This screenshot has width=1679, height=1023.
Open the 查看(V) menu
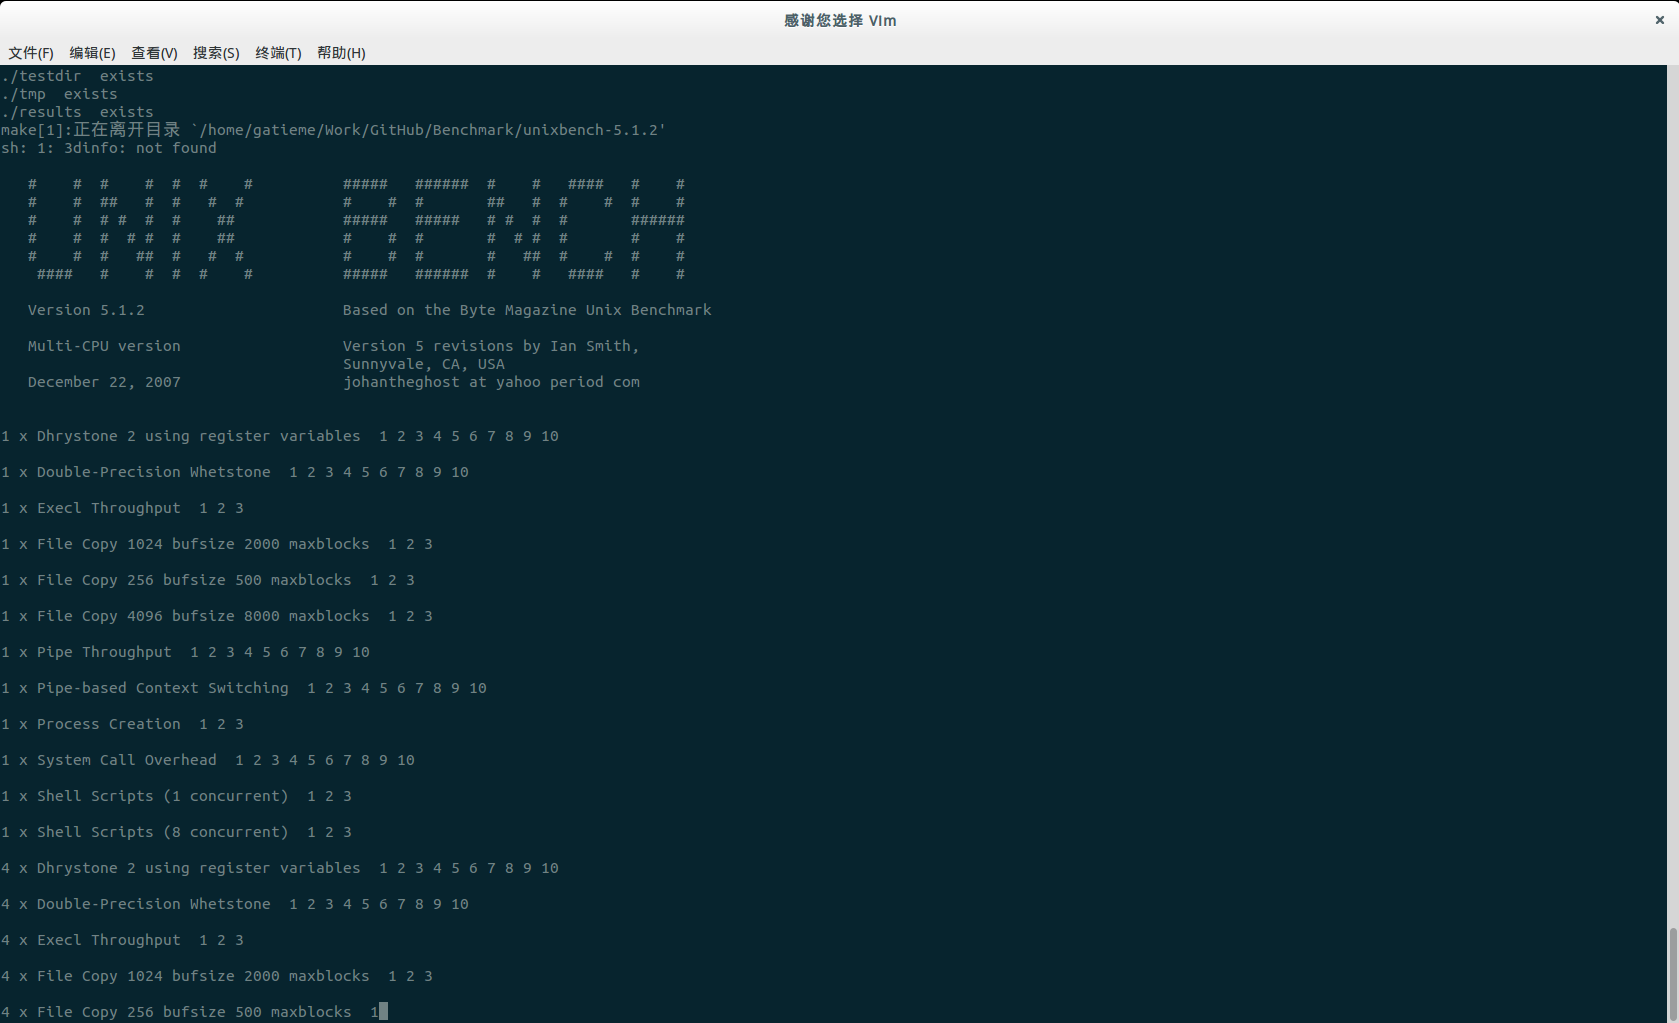click(x=154, y=53)
